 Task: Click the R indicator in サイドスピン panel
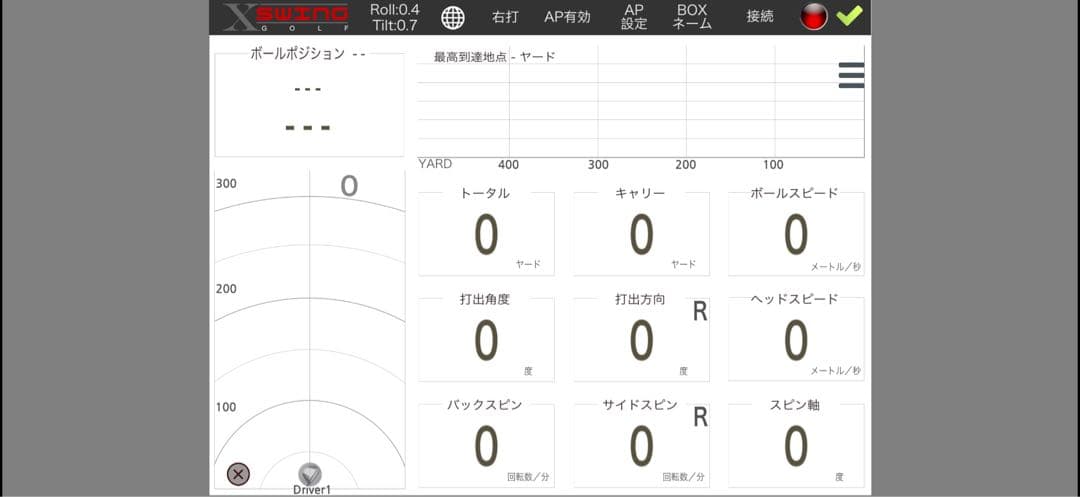tap(700, 417)
